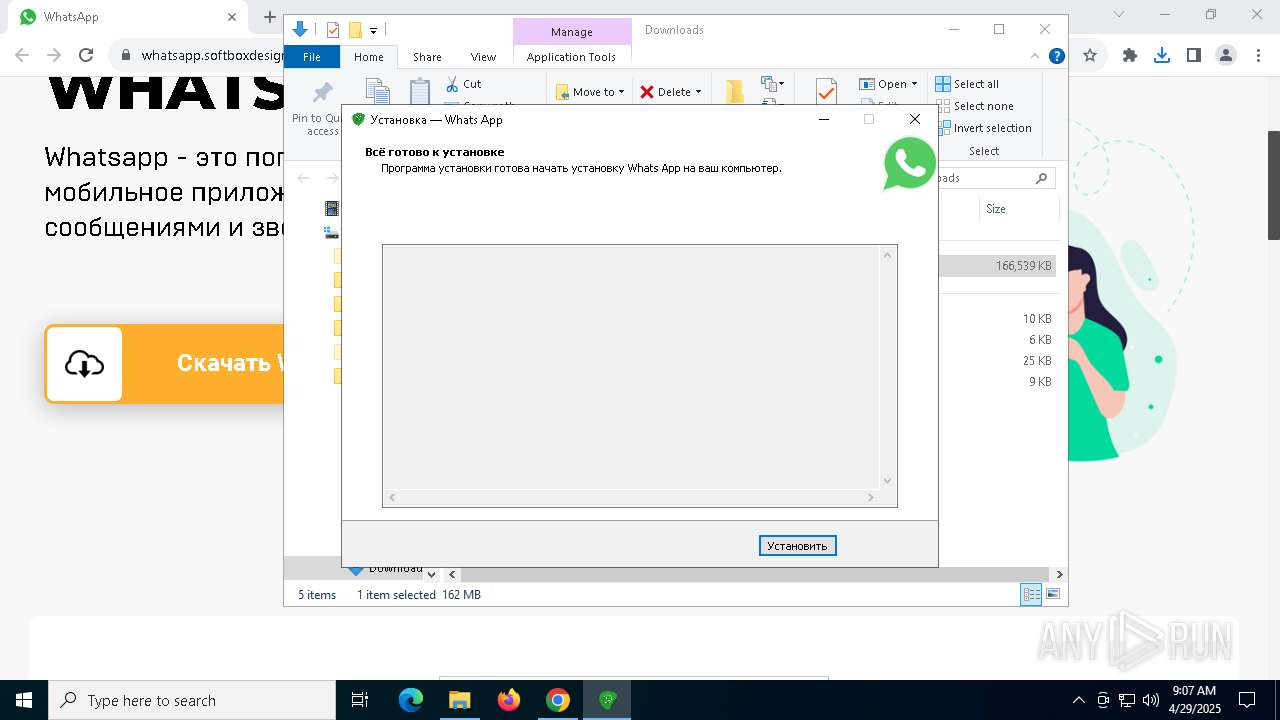Switch Explorer to details view icon
1280x720 pixels.
point(1031,594)
